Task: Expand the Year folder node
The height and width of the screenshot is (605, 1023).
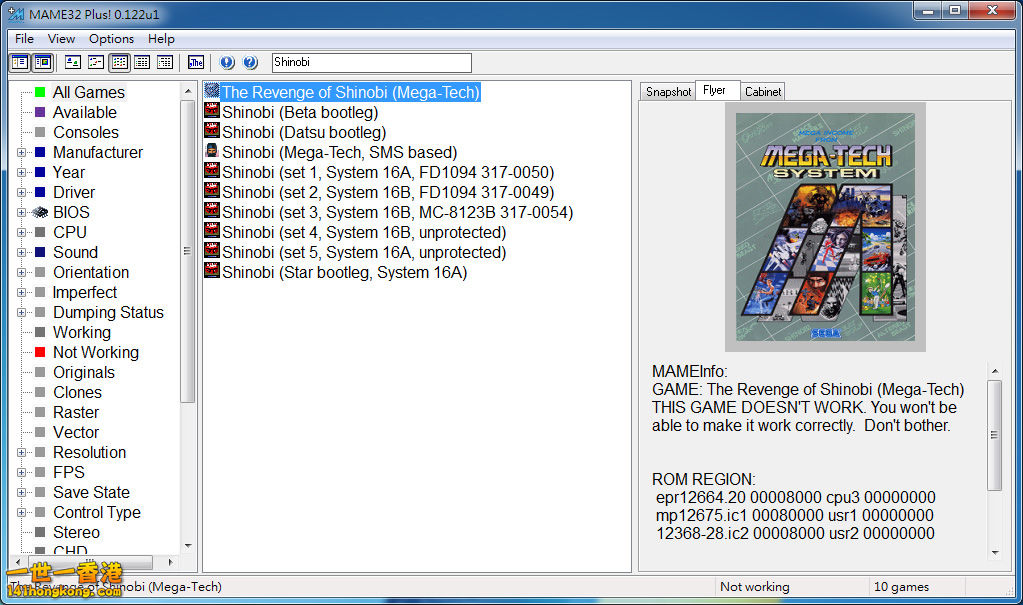Action: [22, 173]
